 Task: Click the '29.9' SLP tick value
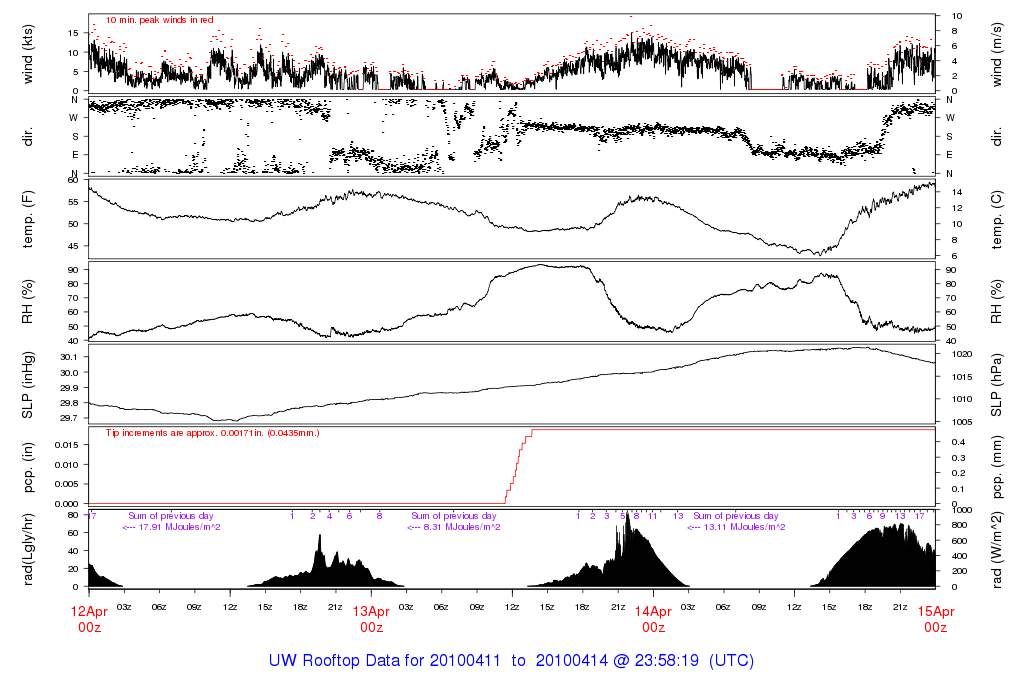point(69,387)
